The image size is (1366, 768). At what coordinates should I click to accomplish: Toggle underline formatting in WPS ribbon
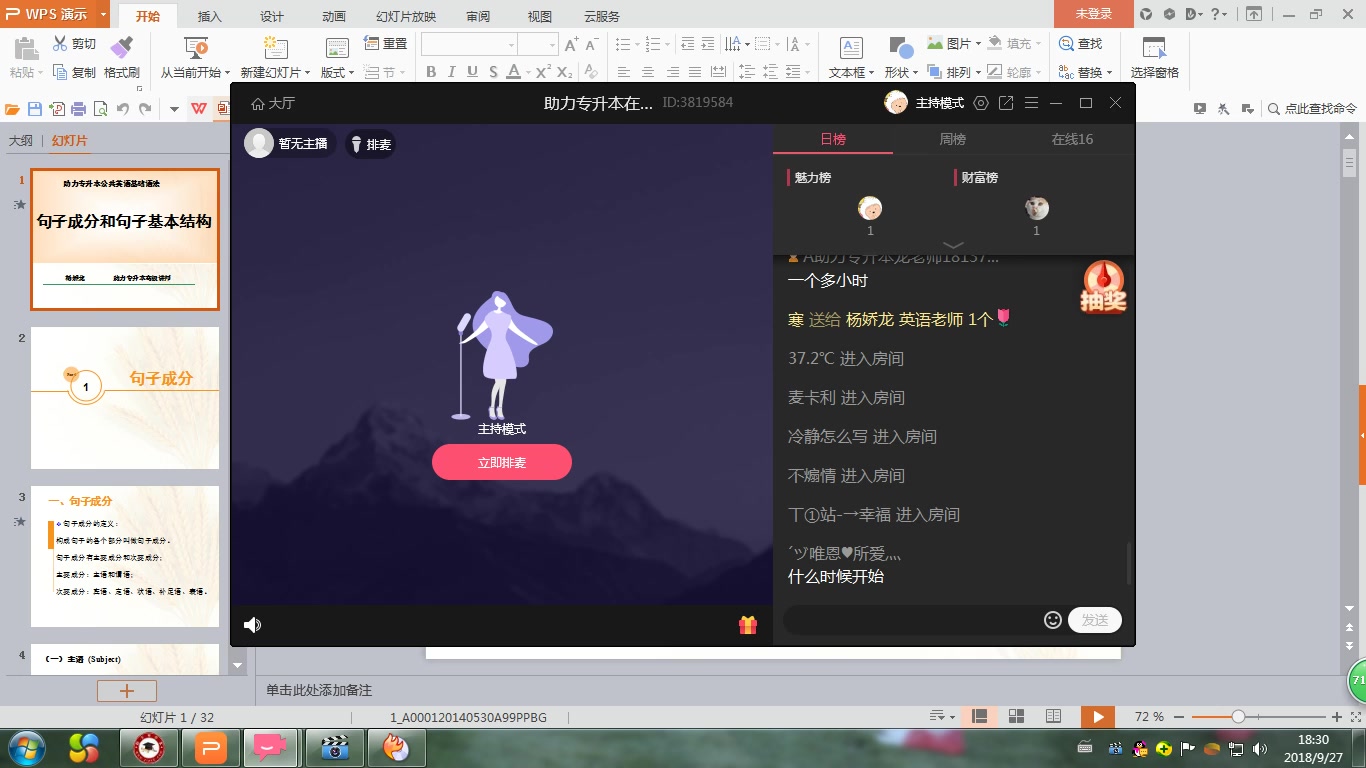point(472,72)
